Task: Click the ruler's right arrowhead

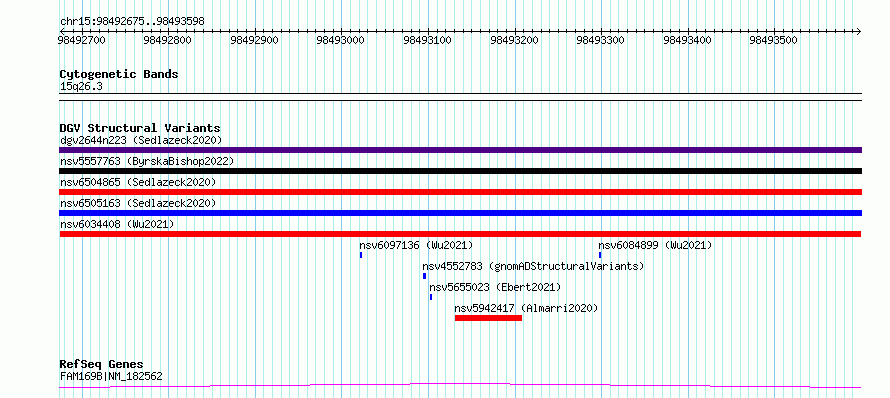Action: [858, 31]
